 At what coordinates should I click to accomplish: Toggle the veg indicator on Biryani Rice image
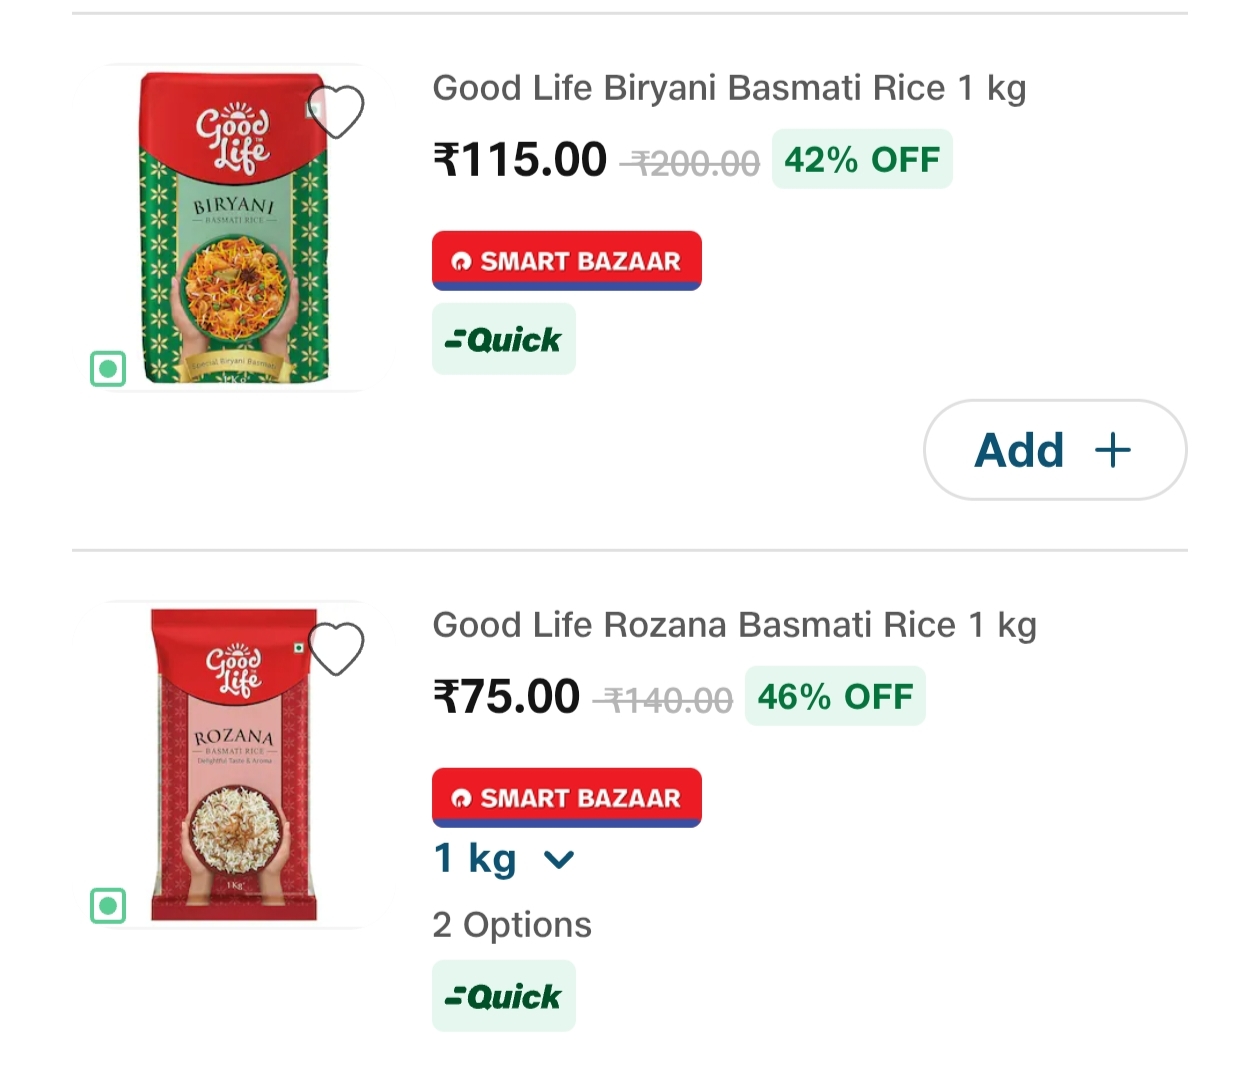(x=108, y=369)
